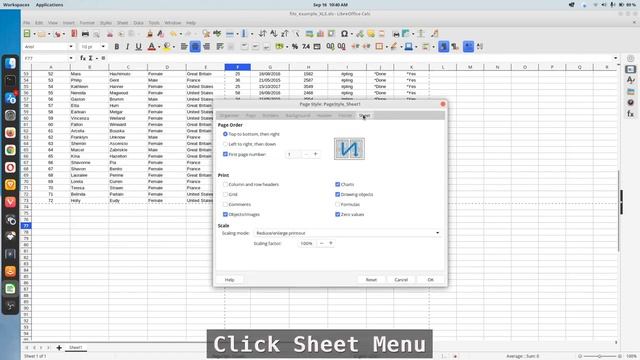The height and width of the screenshot is (360, 640).
Task: Uncheck the Drawing objects checkbox
Action: coord(338,194)
